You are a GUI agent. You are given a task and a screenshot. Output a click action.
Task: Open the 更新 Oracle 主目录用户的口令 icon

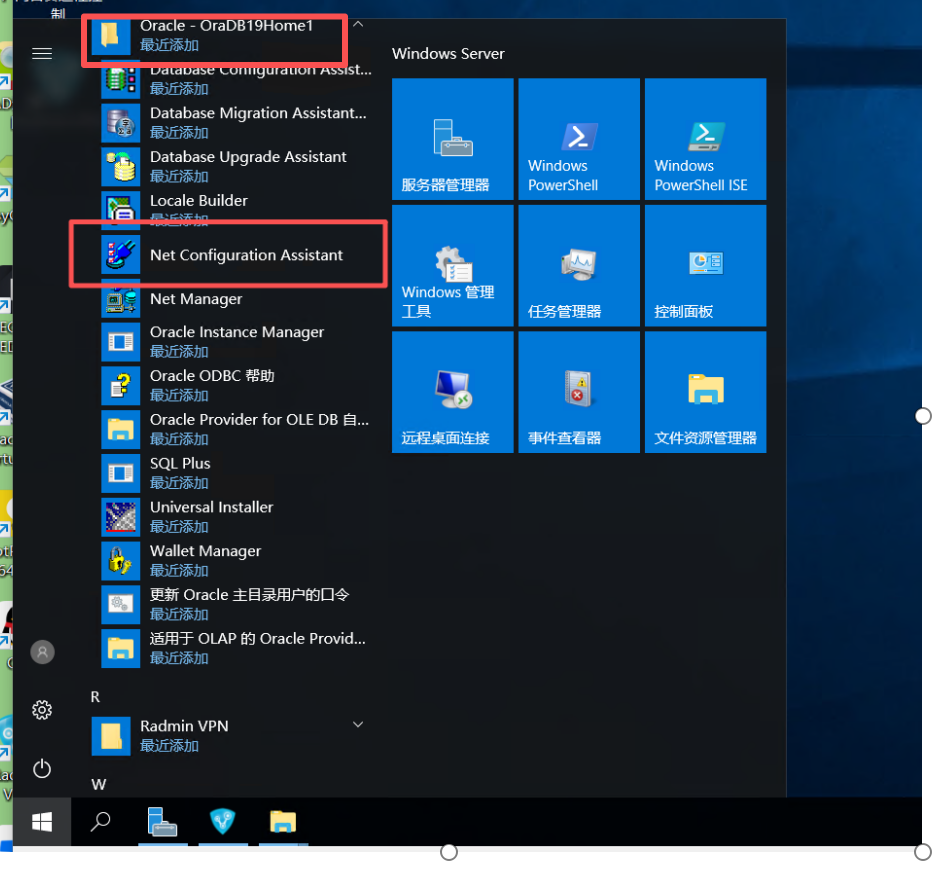coord(120,604)
